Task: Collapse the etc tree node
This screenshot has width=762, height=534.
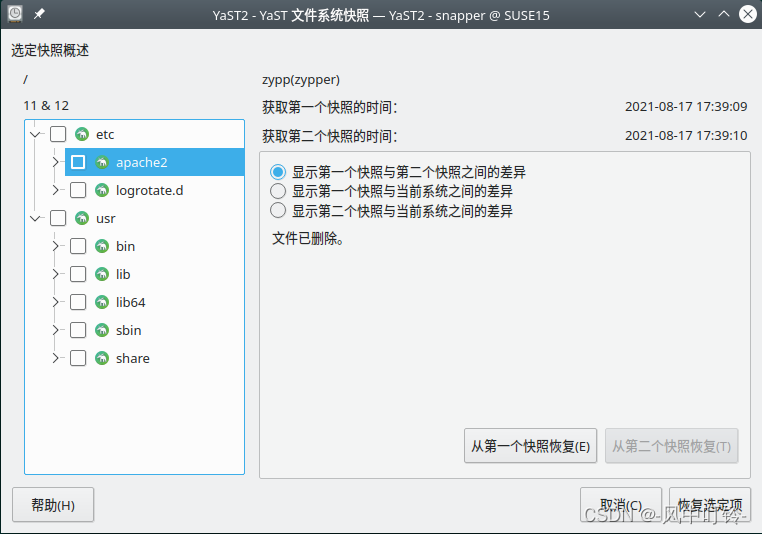Action: tap(35, 134)
